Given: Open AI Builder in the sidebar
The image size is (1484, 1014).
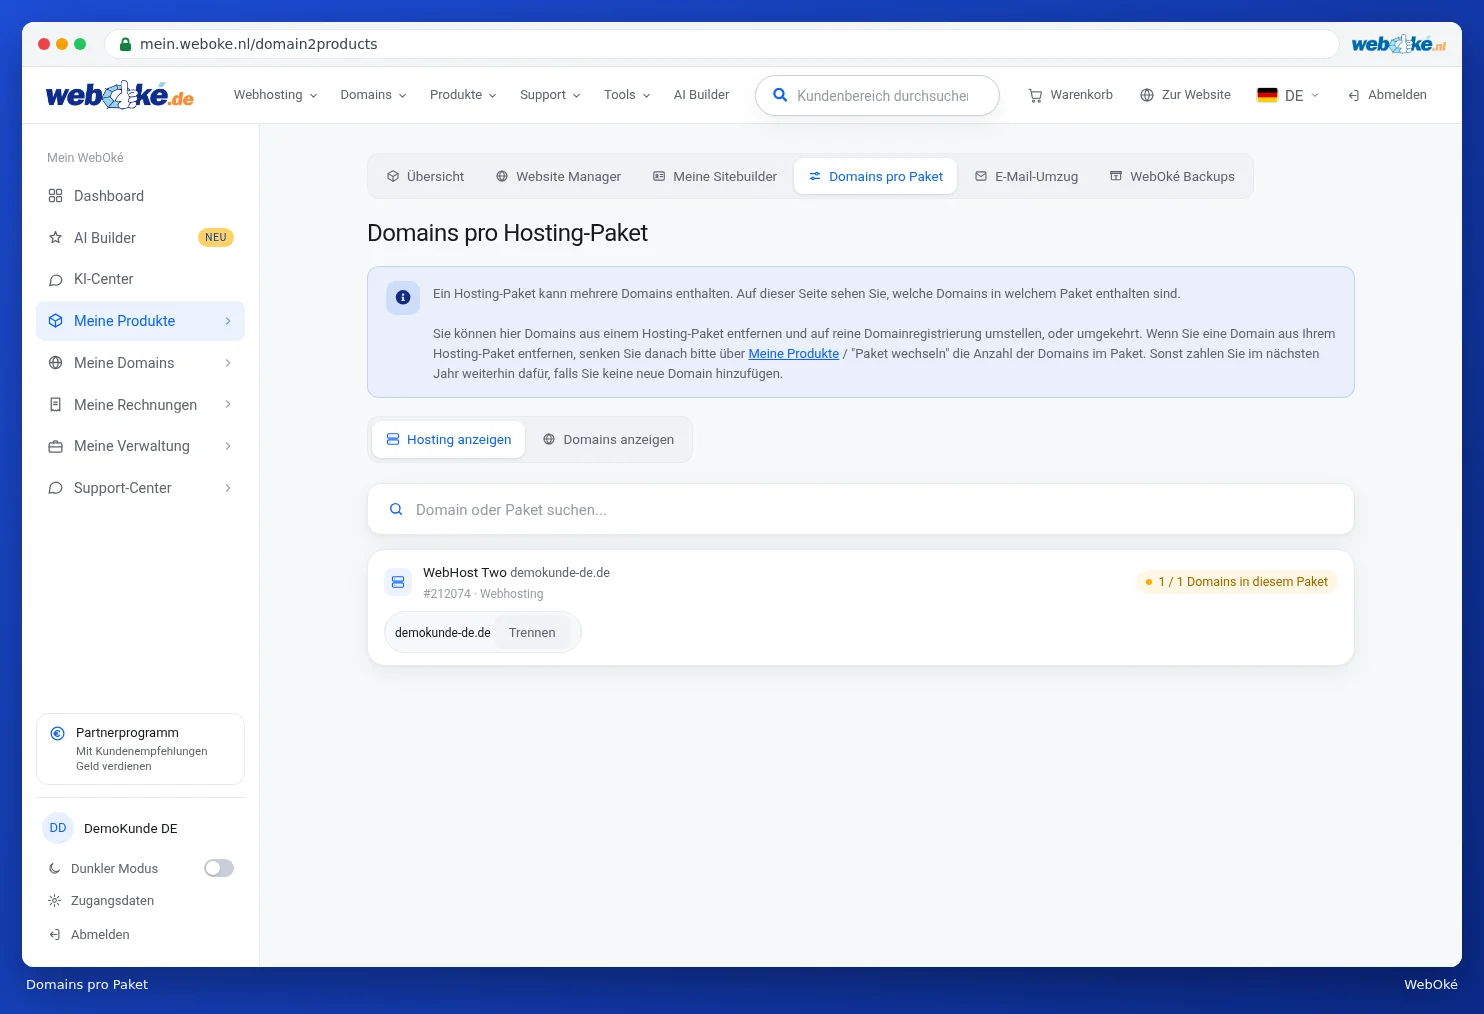Looking at the screenshot, I should pos(140,238).
